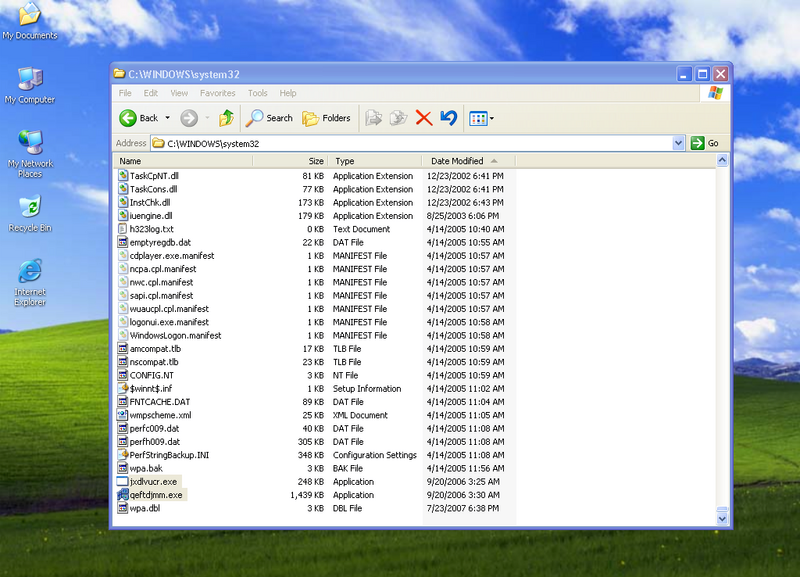This screenshot has width=800, height=577.
Task: Click the Copy To toolbar icon
Action: click(x=398, y=118)
